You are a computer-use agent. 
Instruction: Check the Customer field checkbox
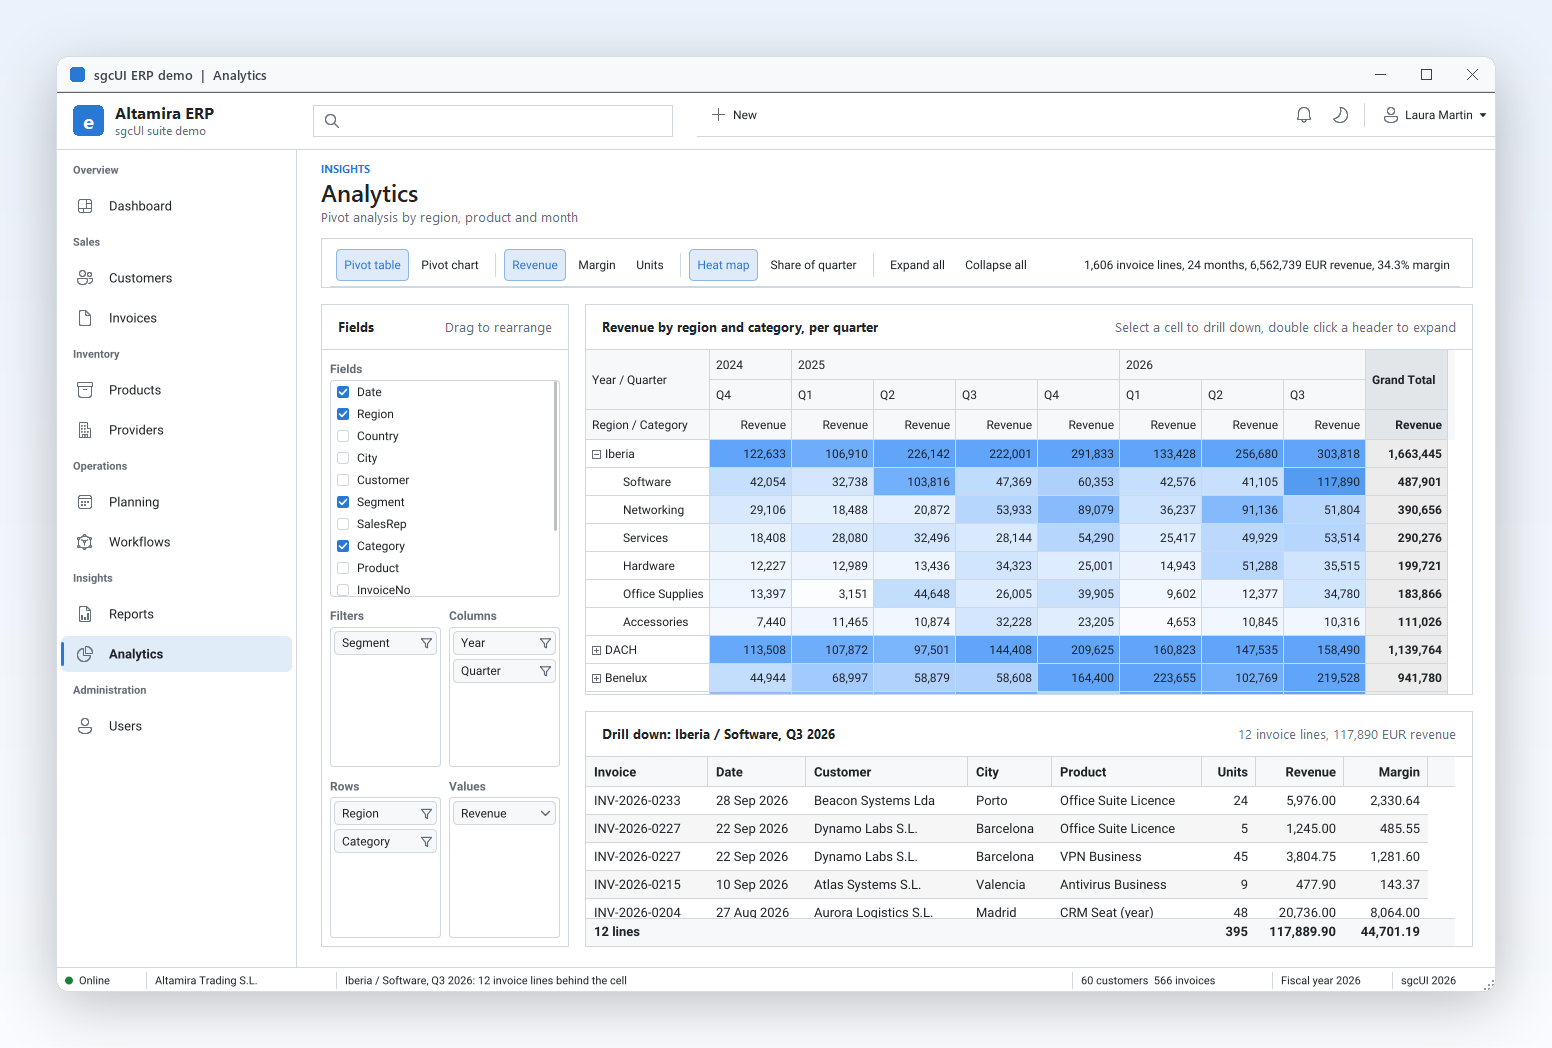click(x=343, y=480)
